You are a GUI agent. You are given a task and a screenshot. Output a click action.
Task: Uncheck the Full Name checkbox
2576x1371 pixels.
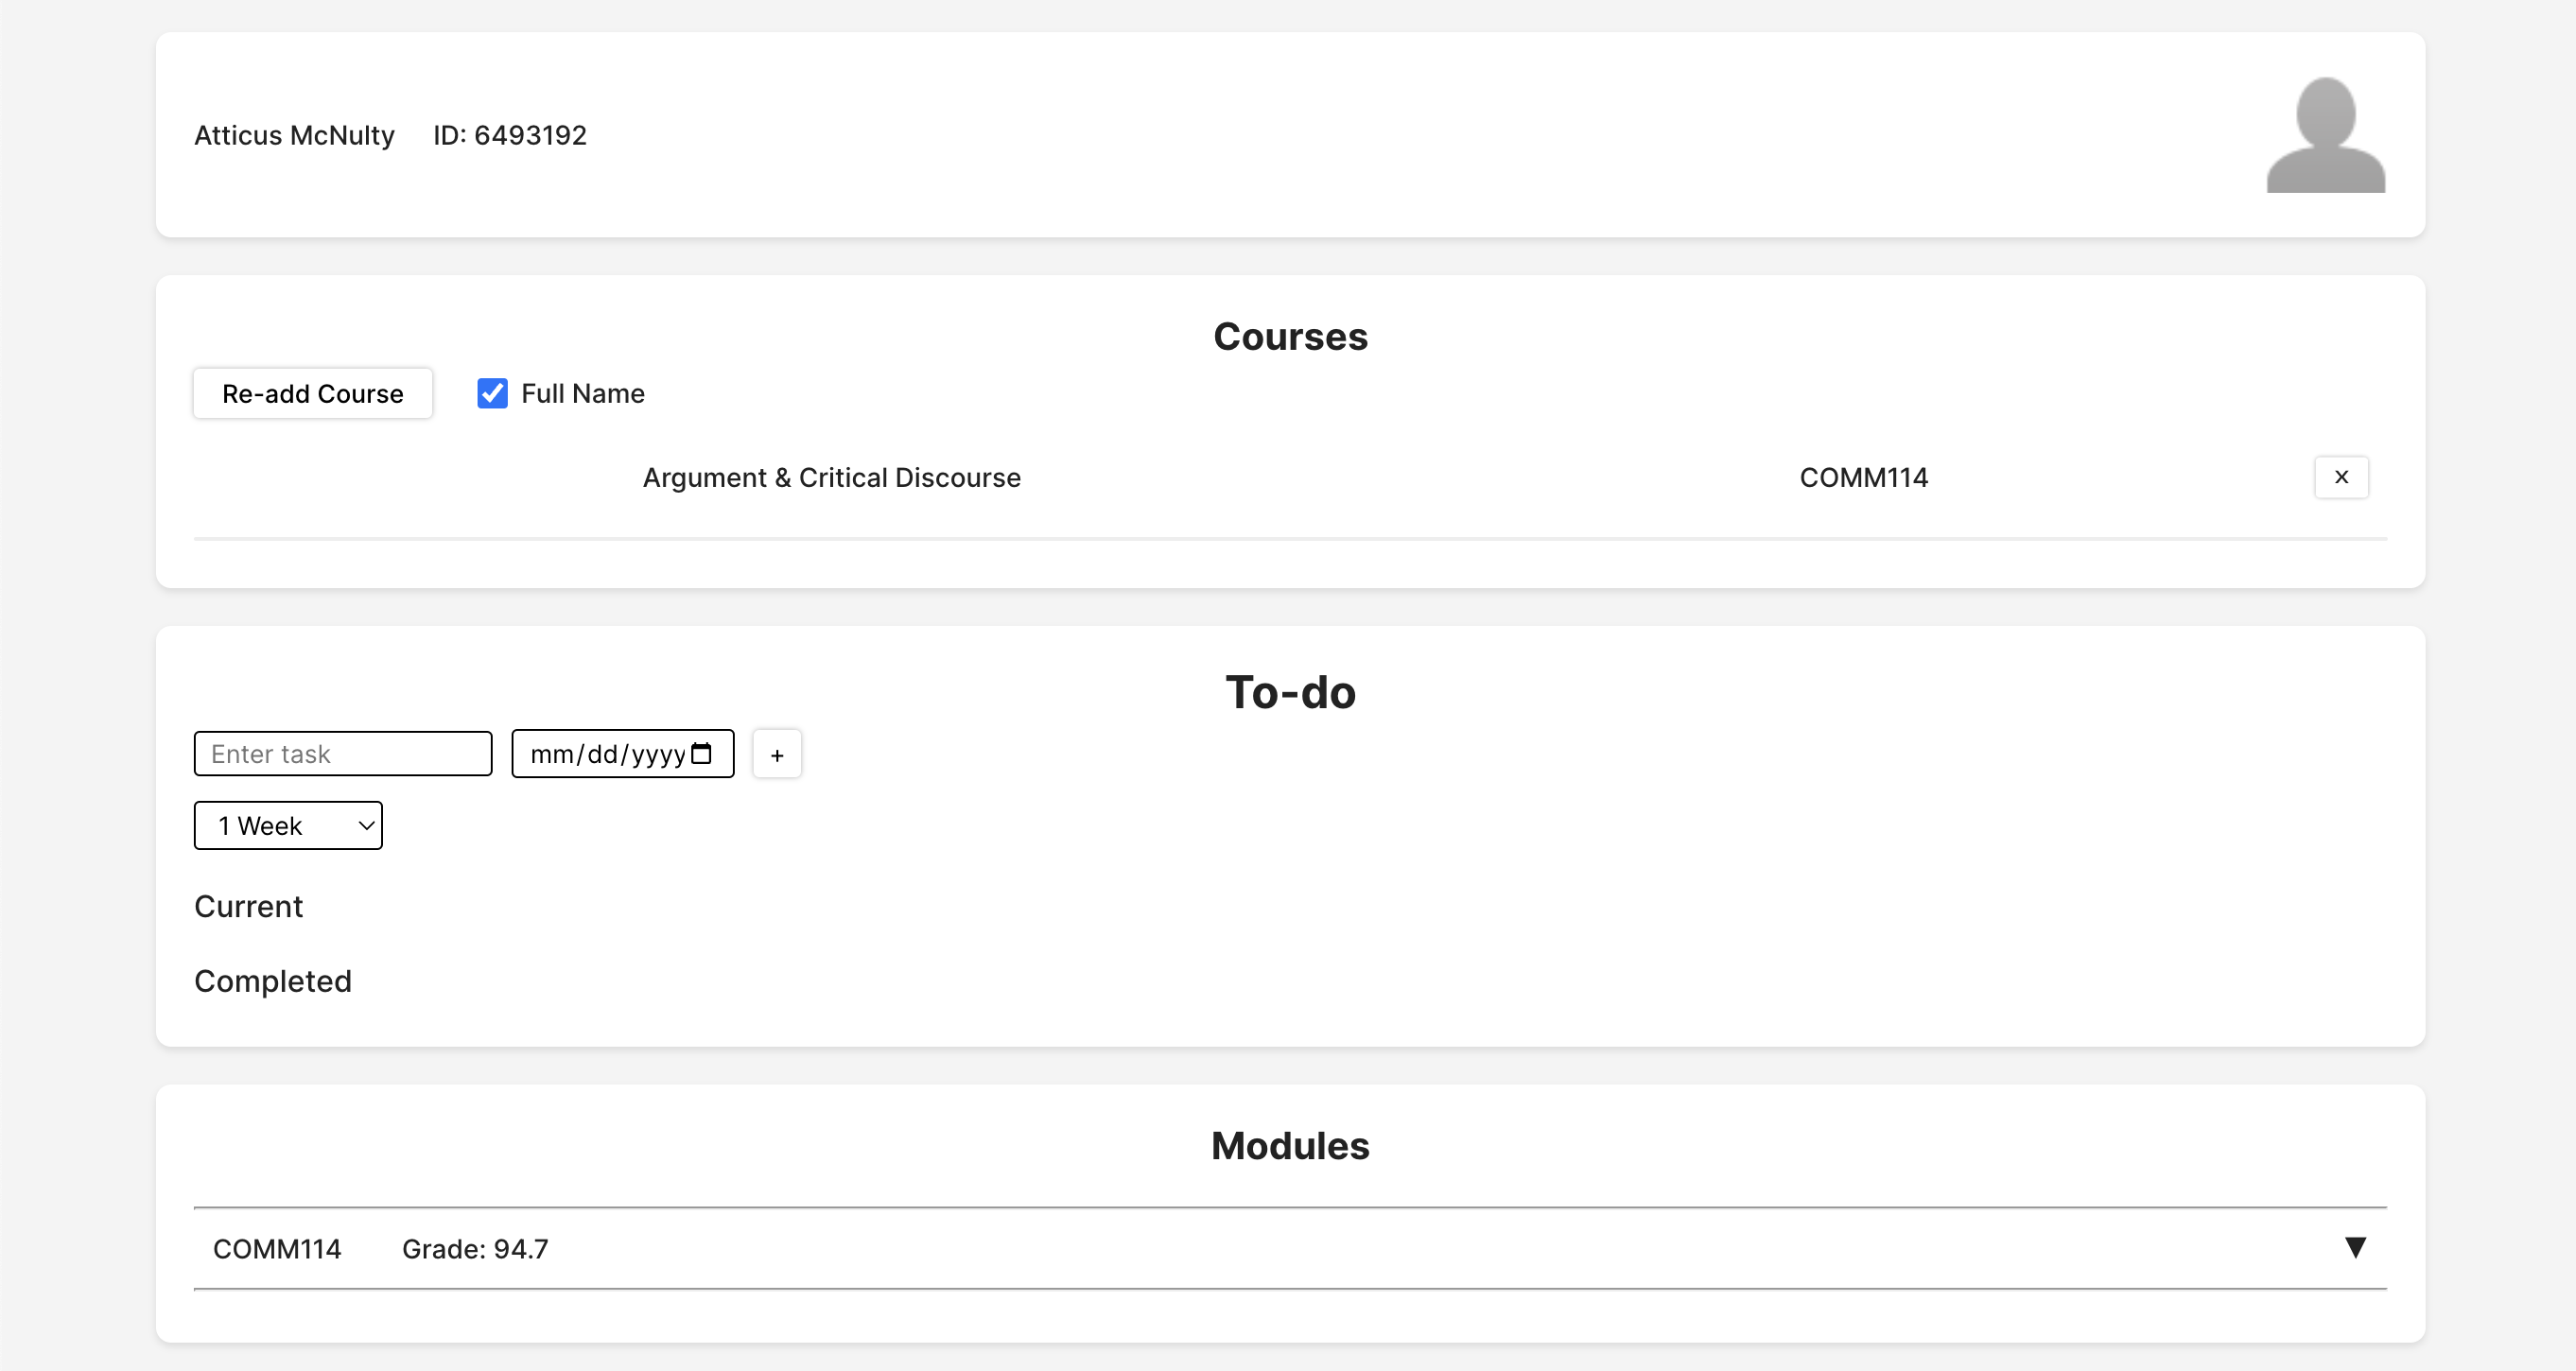[x=492, y=393]
